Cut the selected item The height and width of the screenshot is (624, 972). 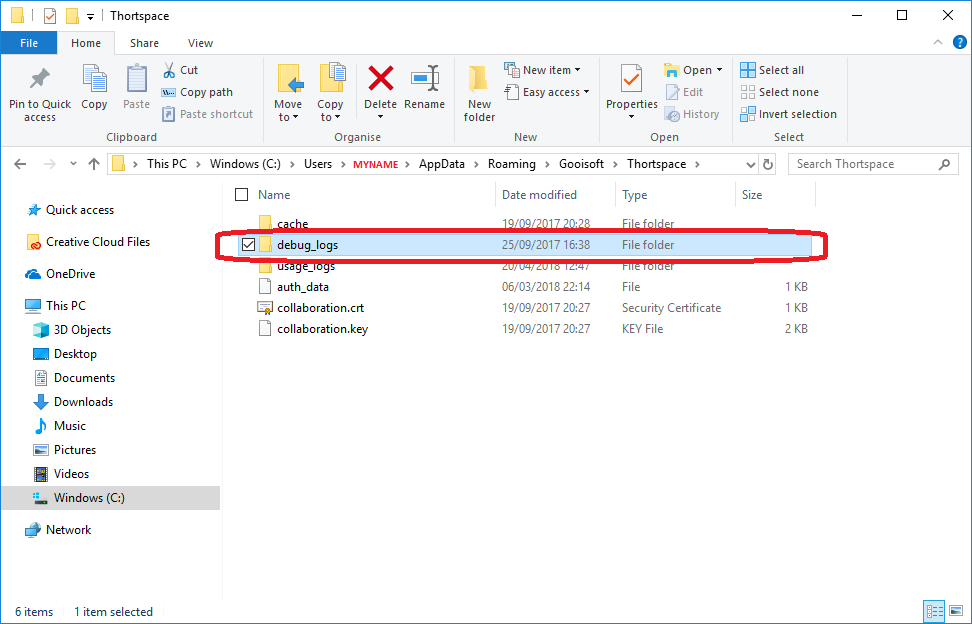(180, 70)
